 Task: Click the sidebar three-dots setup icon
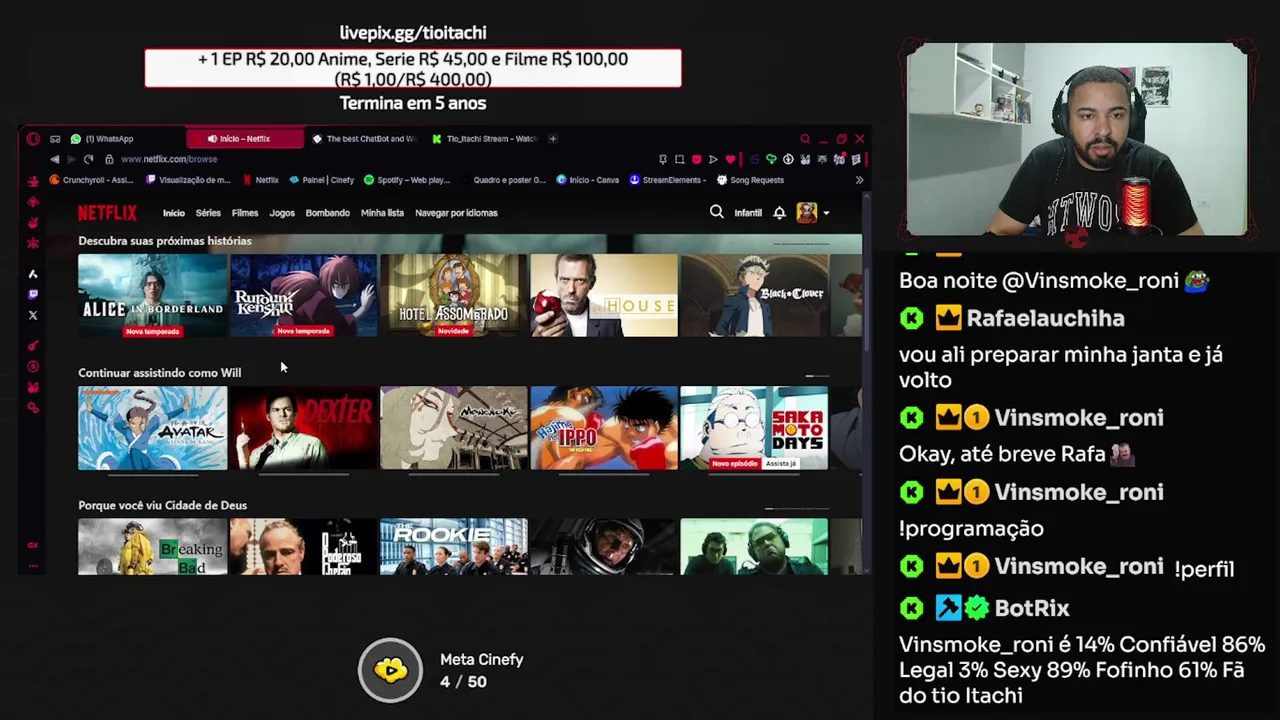33,566
